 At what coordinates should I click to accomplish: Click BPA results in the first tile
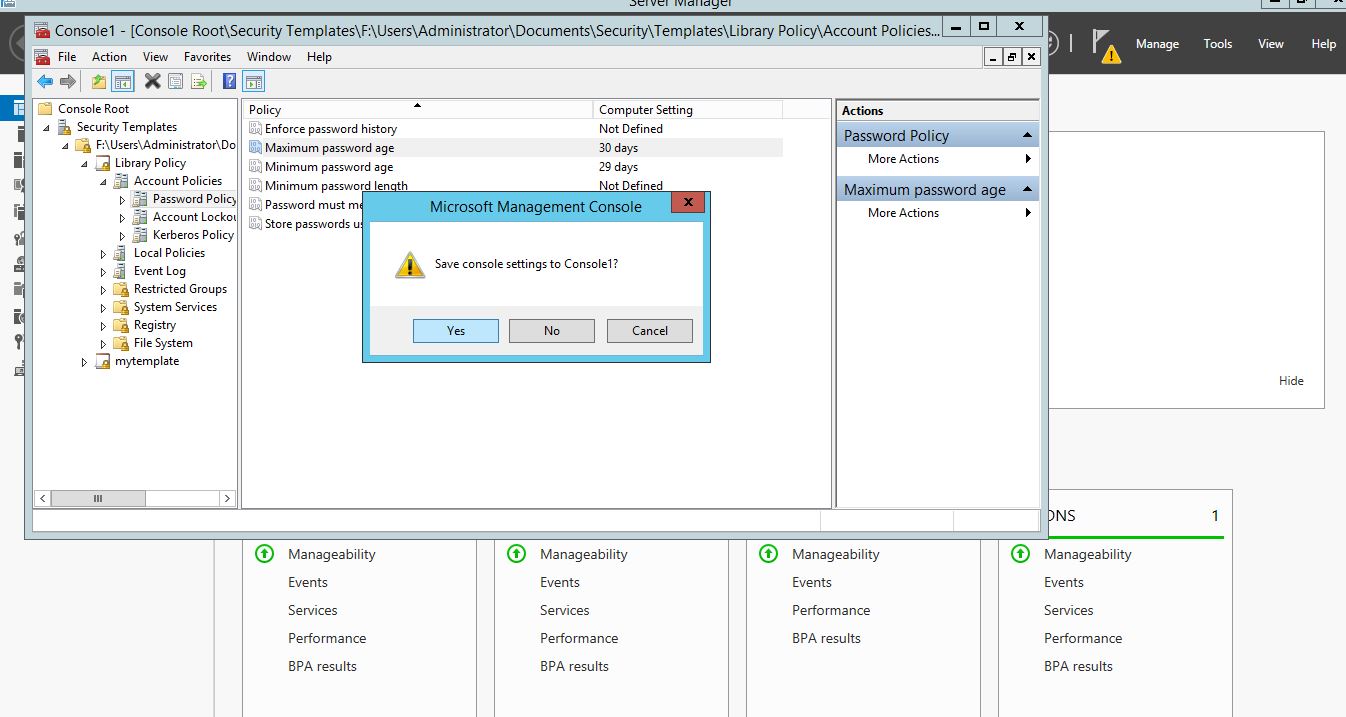tap(322, 666)
